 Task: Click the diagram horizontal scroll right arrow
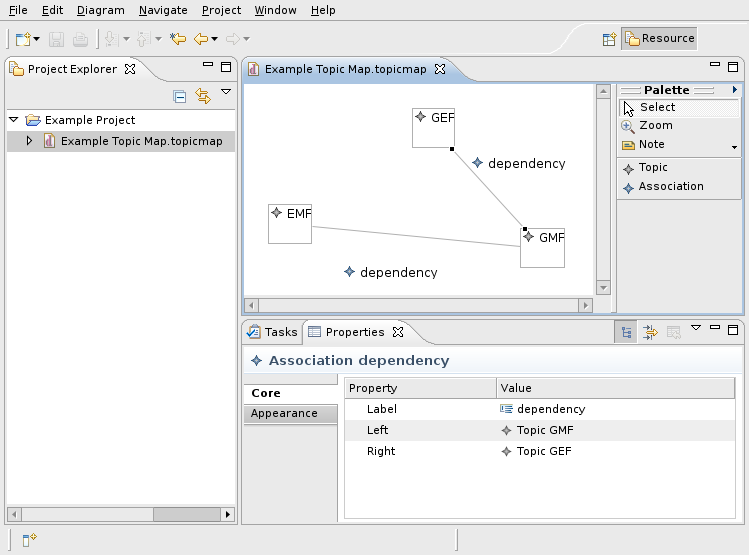(x=586, y=305)
